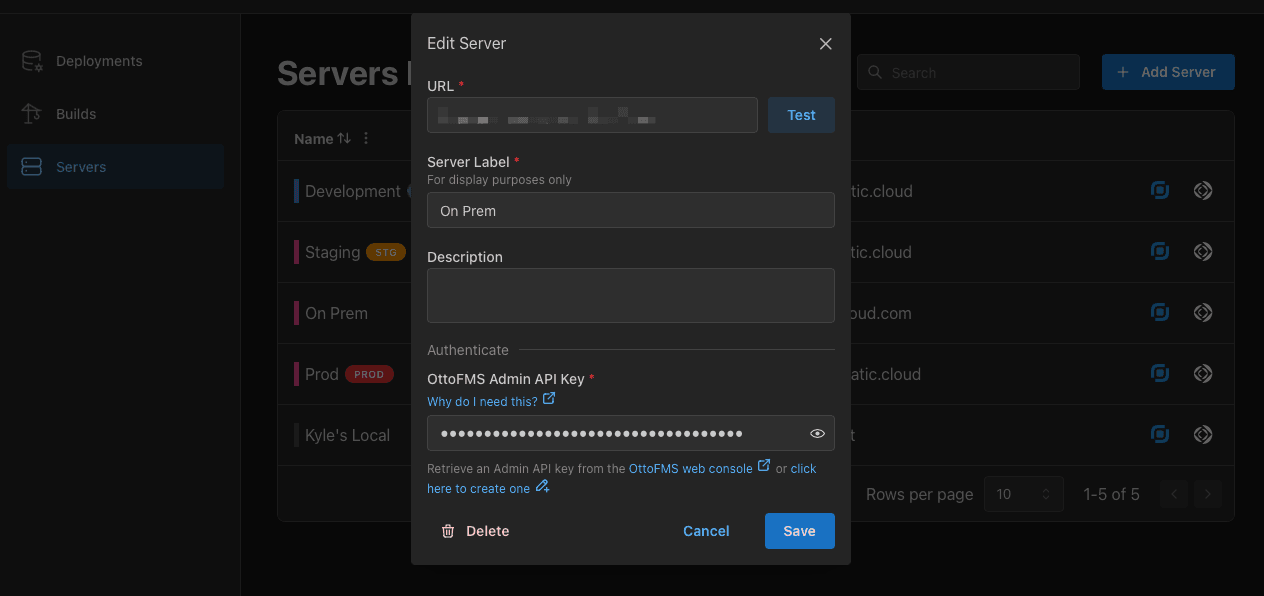Save the edited server settings
Screen dimensions: 1264x596
(799, 531)
